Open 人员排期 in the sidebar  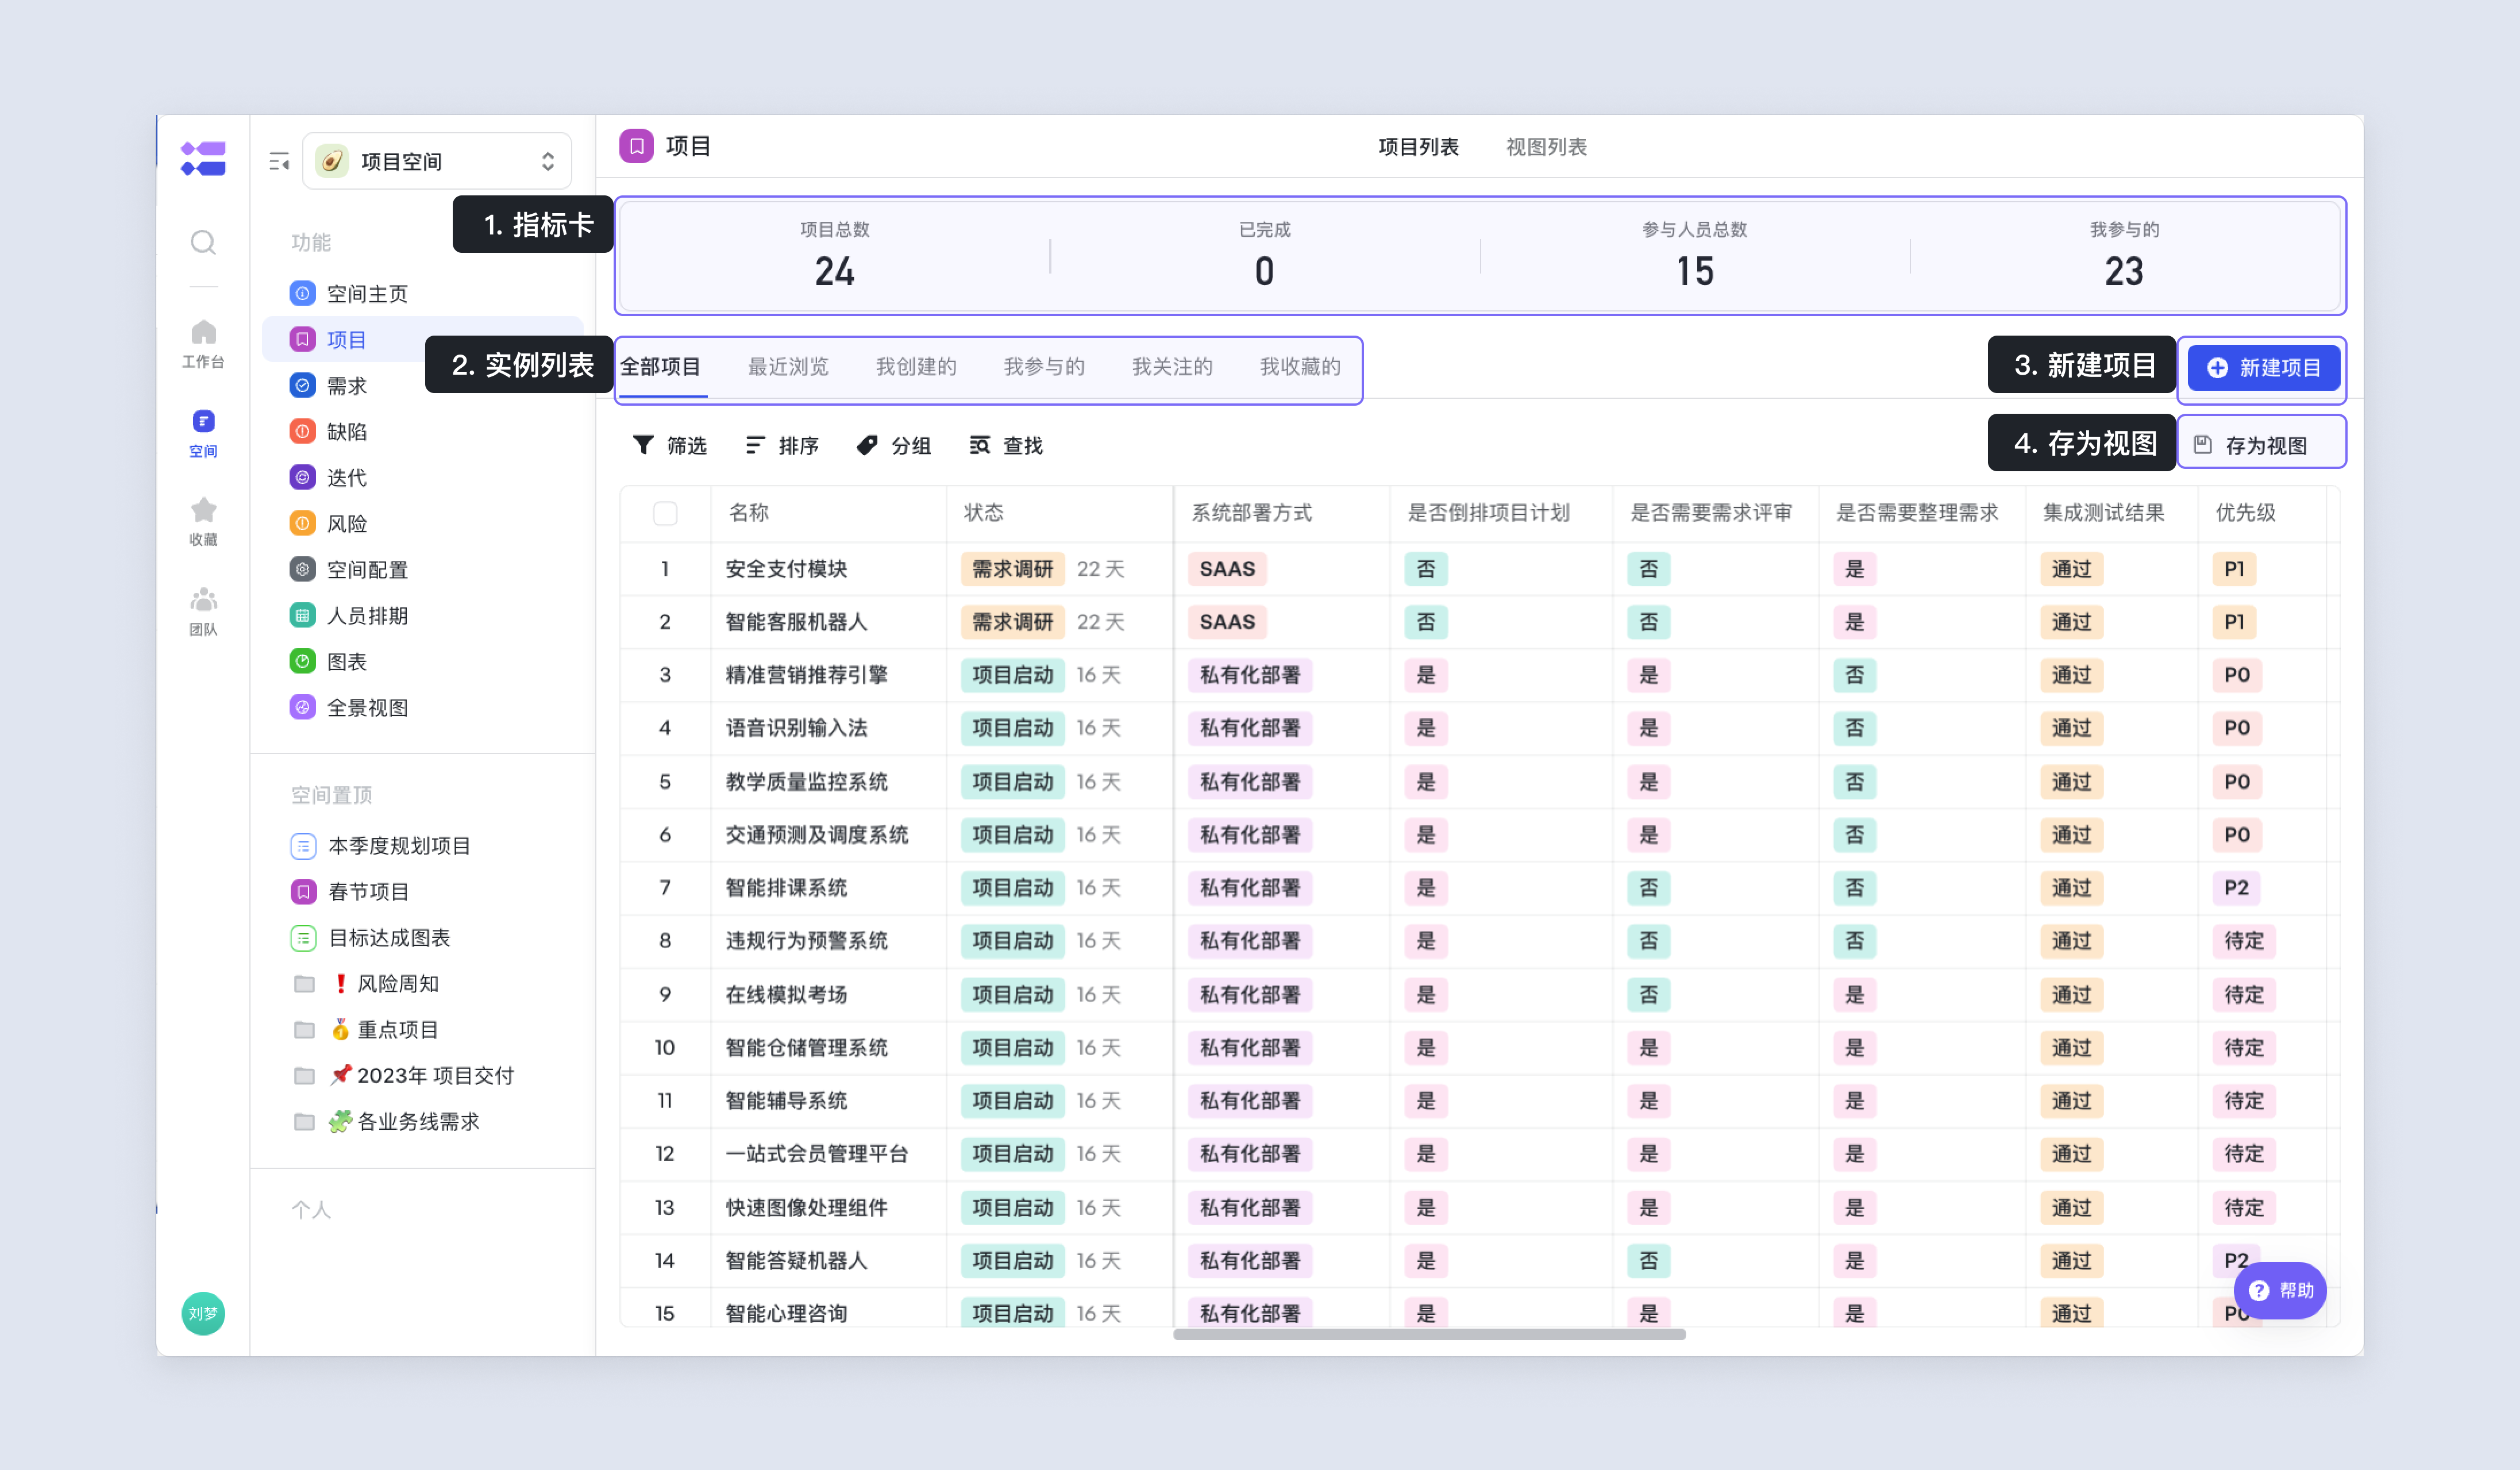pos(422,616)
